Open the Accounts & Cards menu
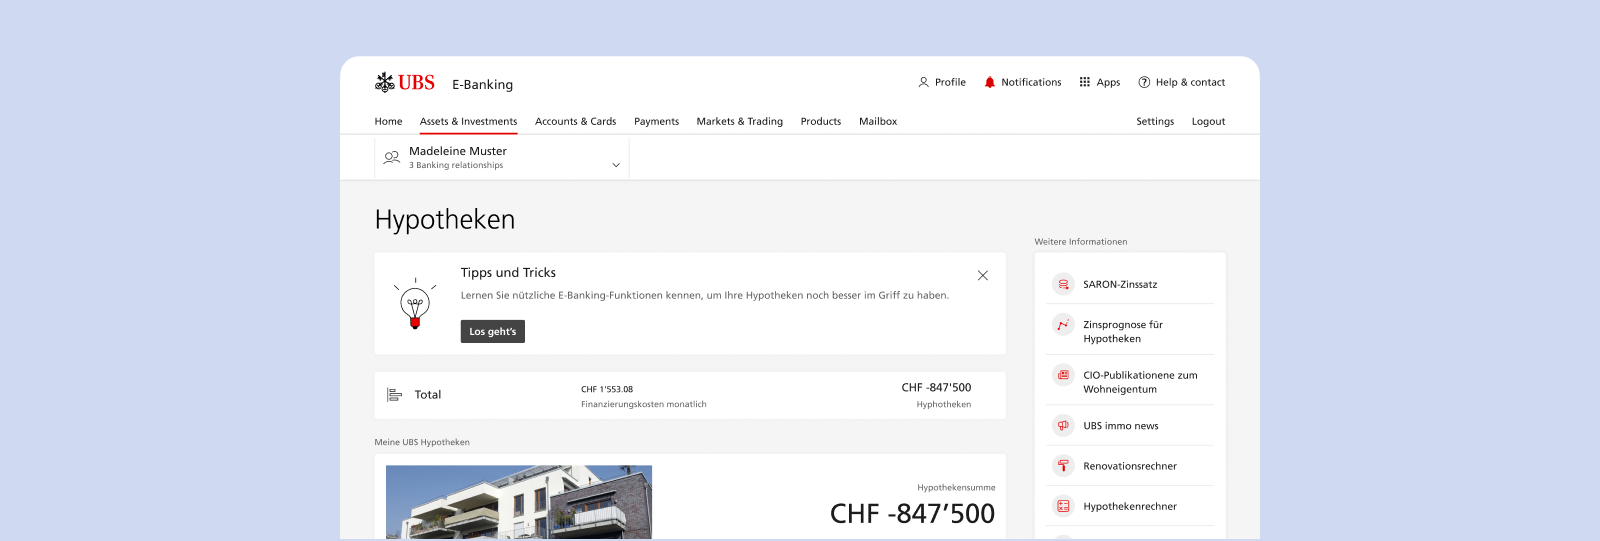Image resolution: width=1600 pixels, height=541 pixels. [575, 121]
